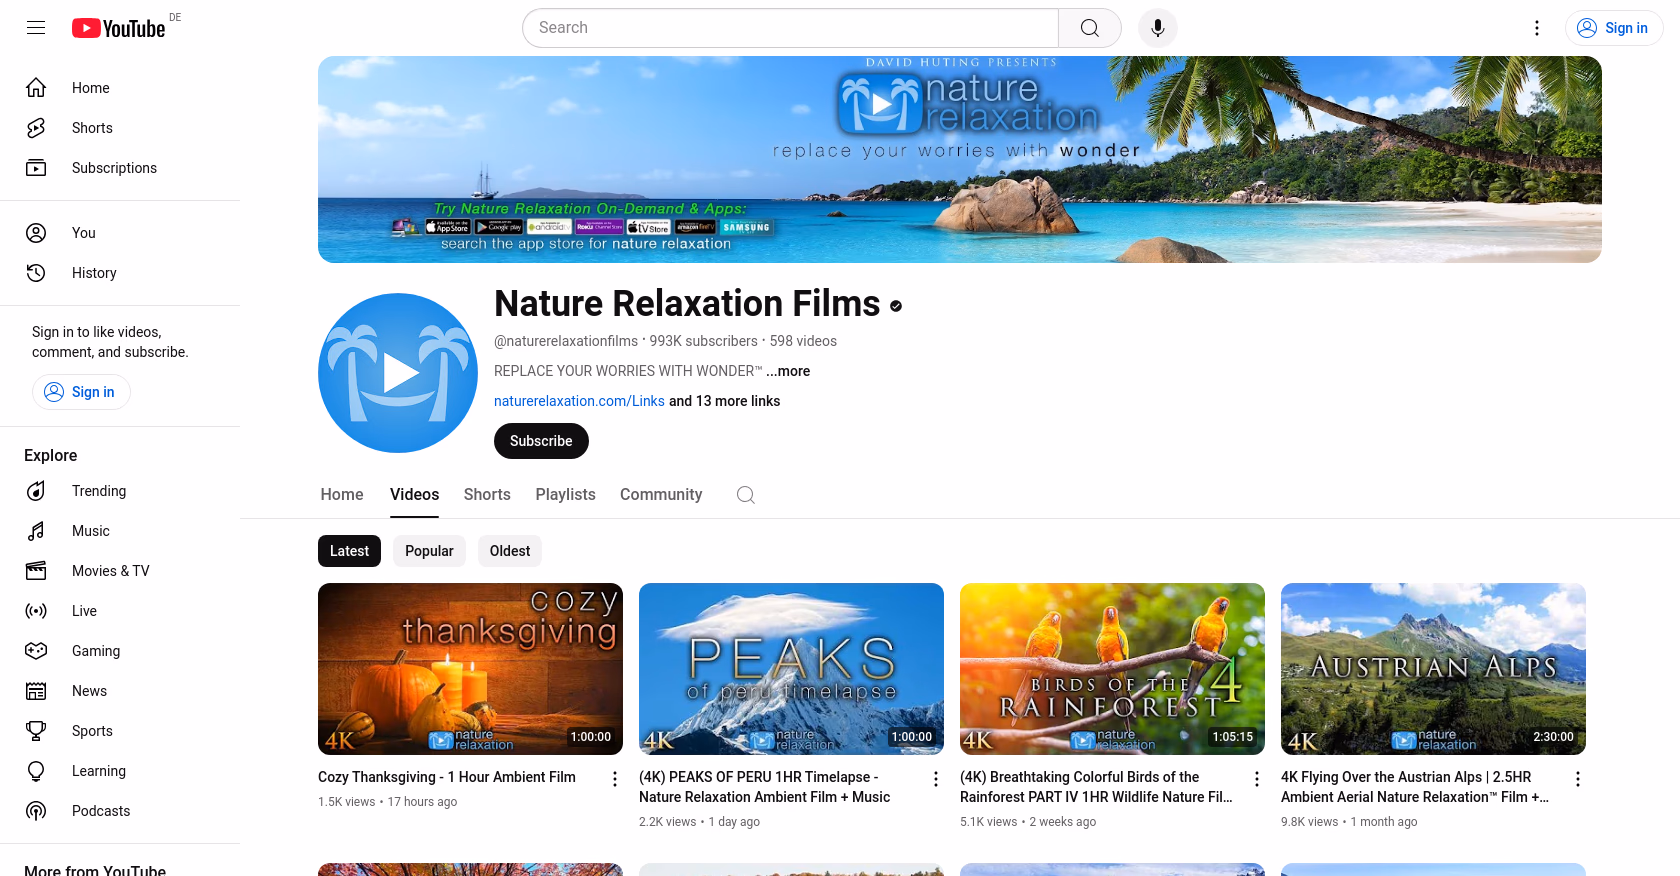Open Subscriptions in sidebar

(120, 168)
